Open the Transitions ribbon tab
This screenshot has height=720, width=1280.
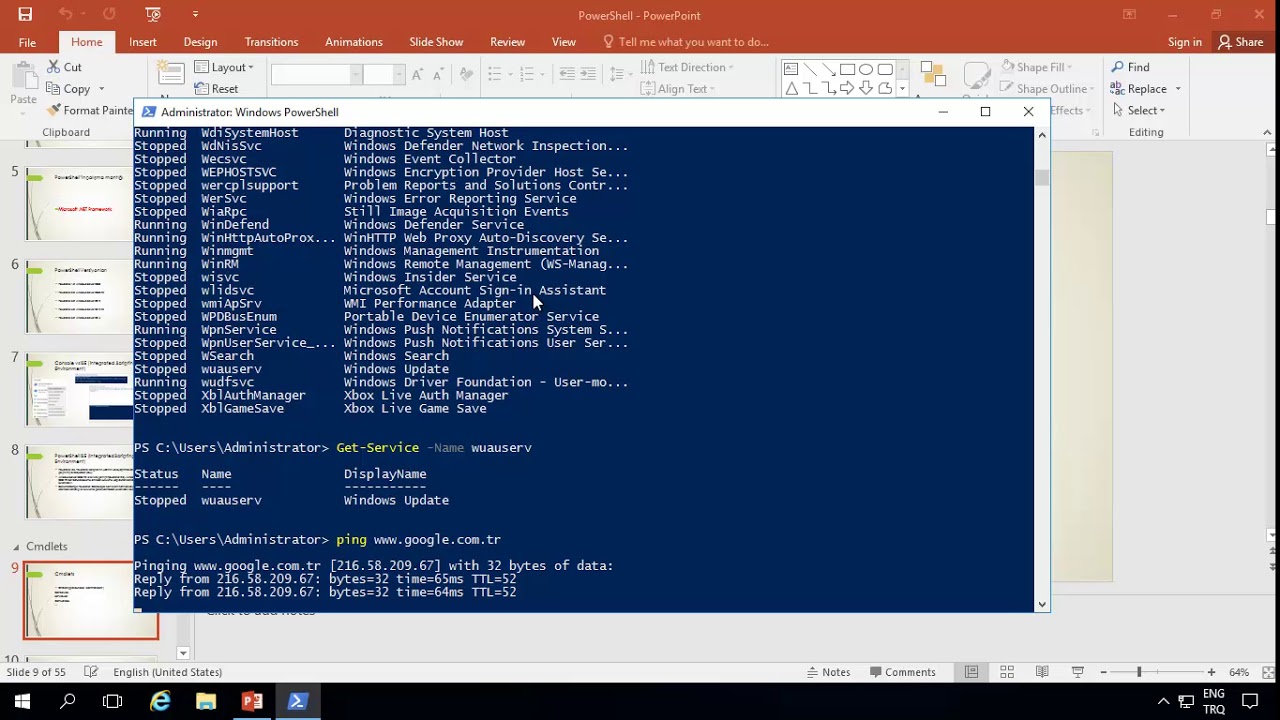coord(271,42)
